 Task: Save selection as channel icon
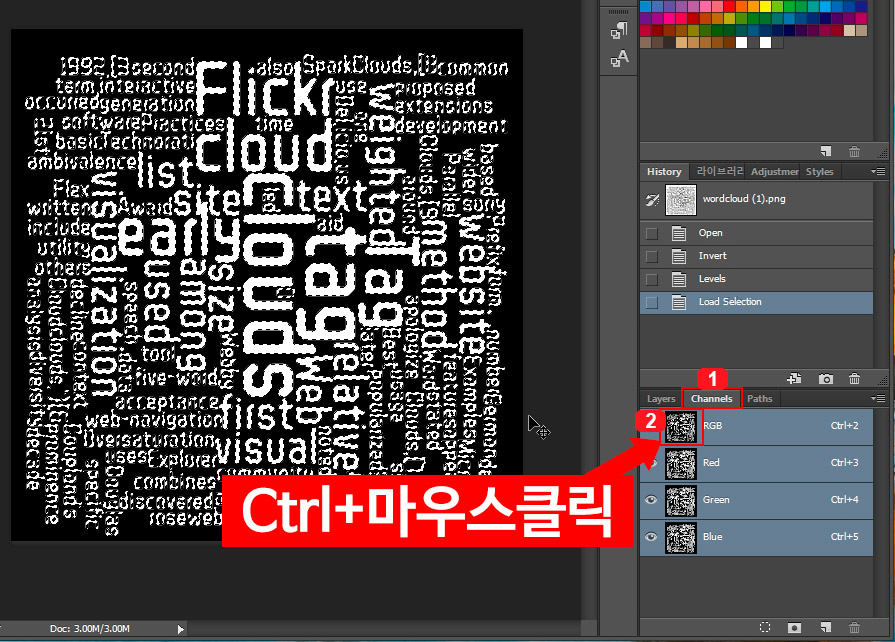click(x=794, y=627)
